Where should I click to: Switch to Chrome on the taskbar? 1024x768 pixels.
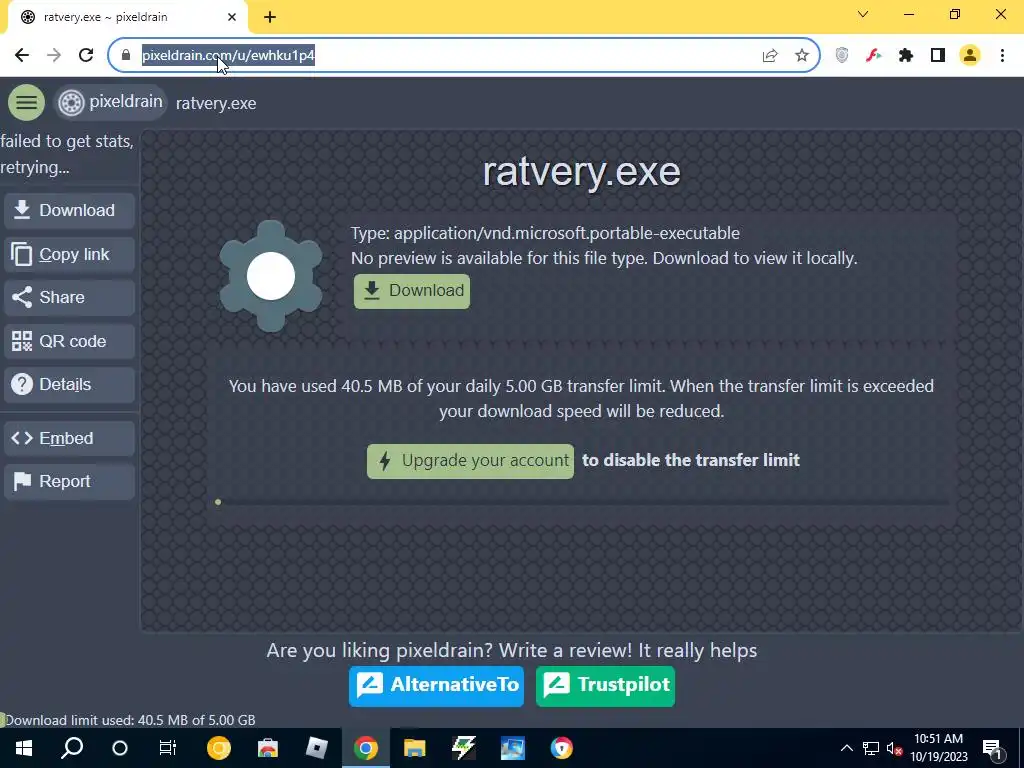click(366, 748)
